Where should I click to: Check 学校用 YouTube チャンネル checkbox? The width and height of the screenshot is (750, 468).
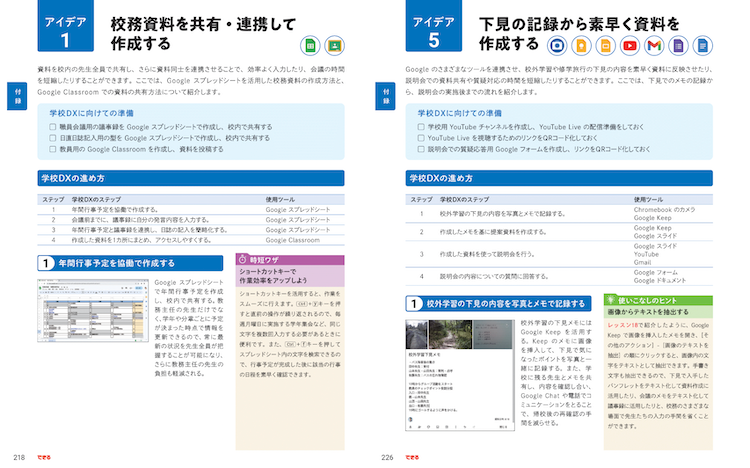pos(421,127)
